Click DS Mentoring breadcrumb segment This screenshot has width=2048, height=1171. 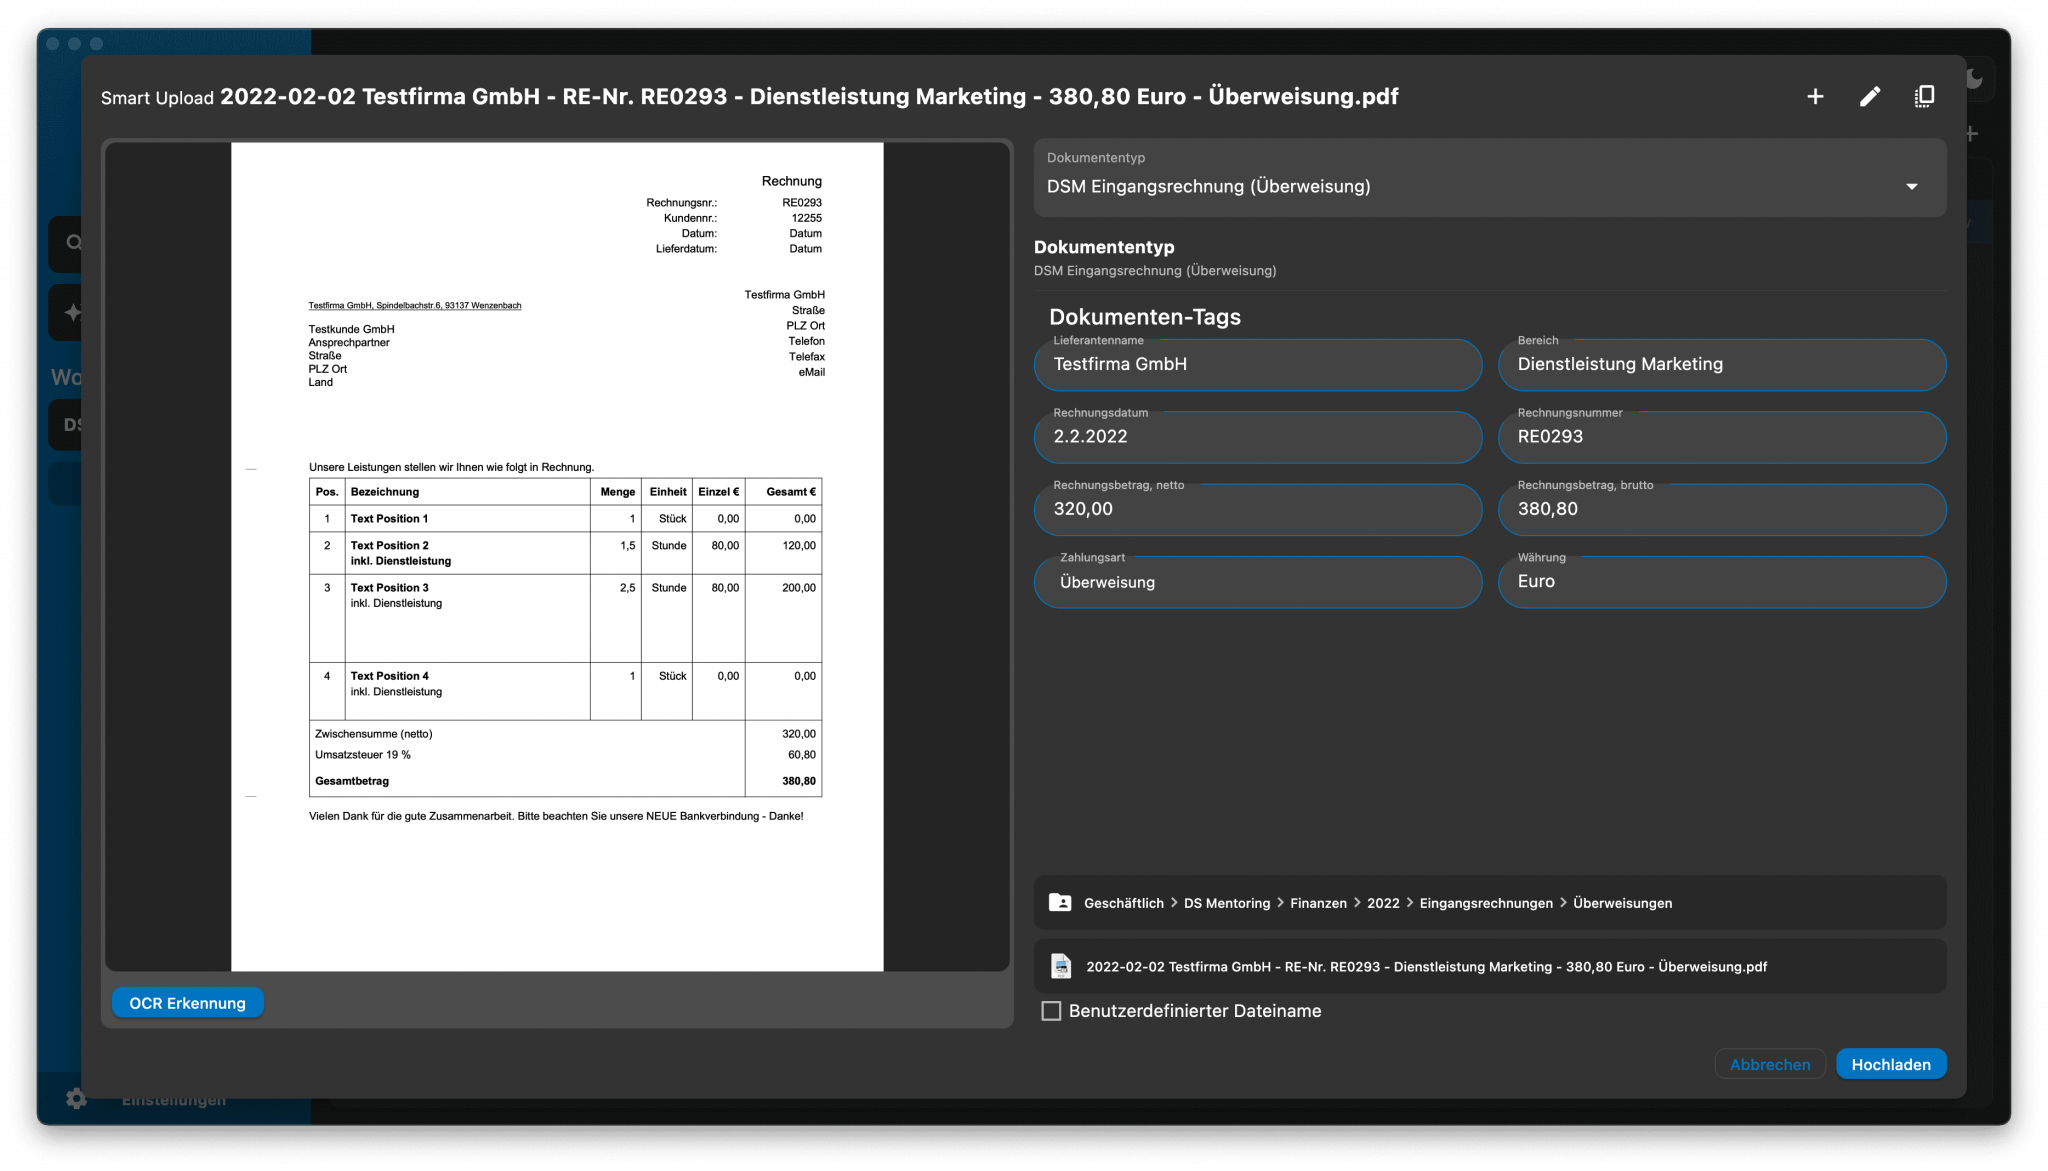pos(1226,903)
